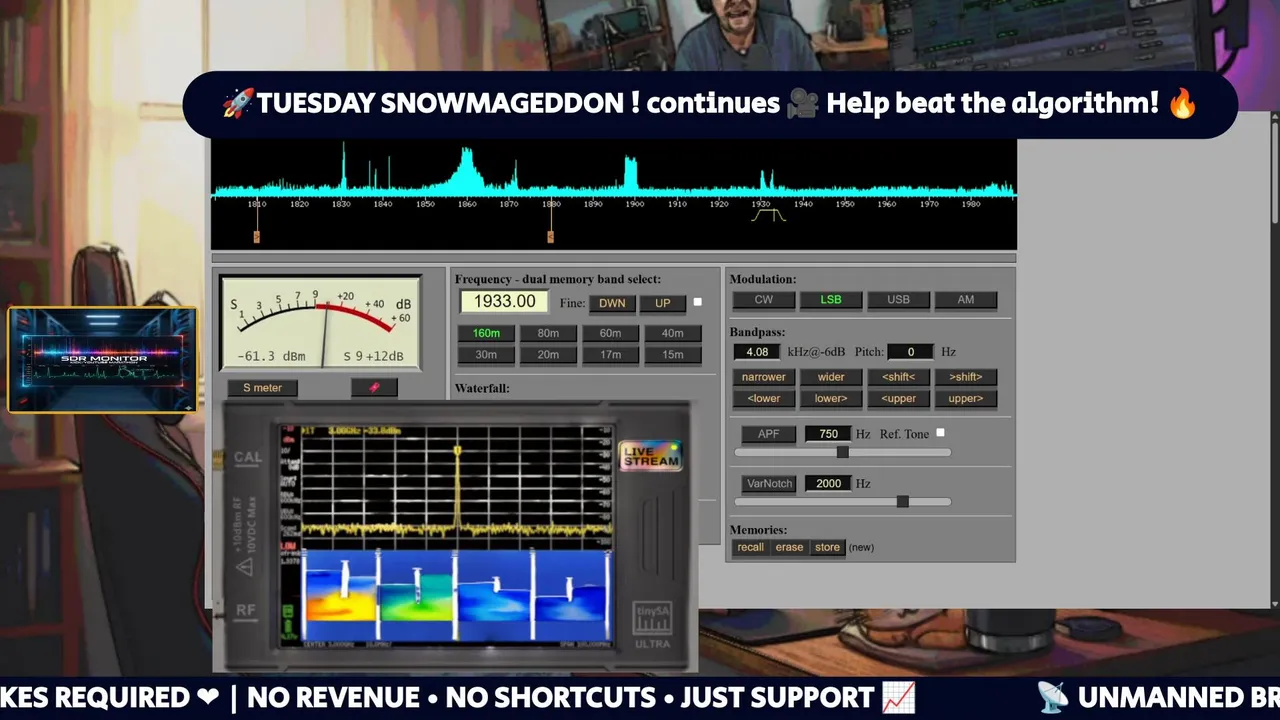Click the APF frequency slider handle
The width and height of the screenshot is (1280, 720).
[843, 452]
